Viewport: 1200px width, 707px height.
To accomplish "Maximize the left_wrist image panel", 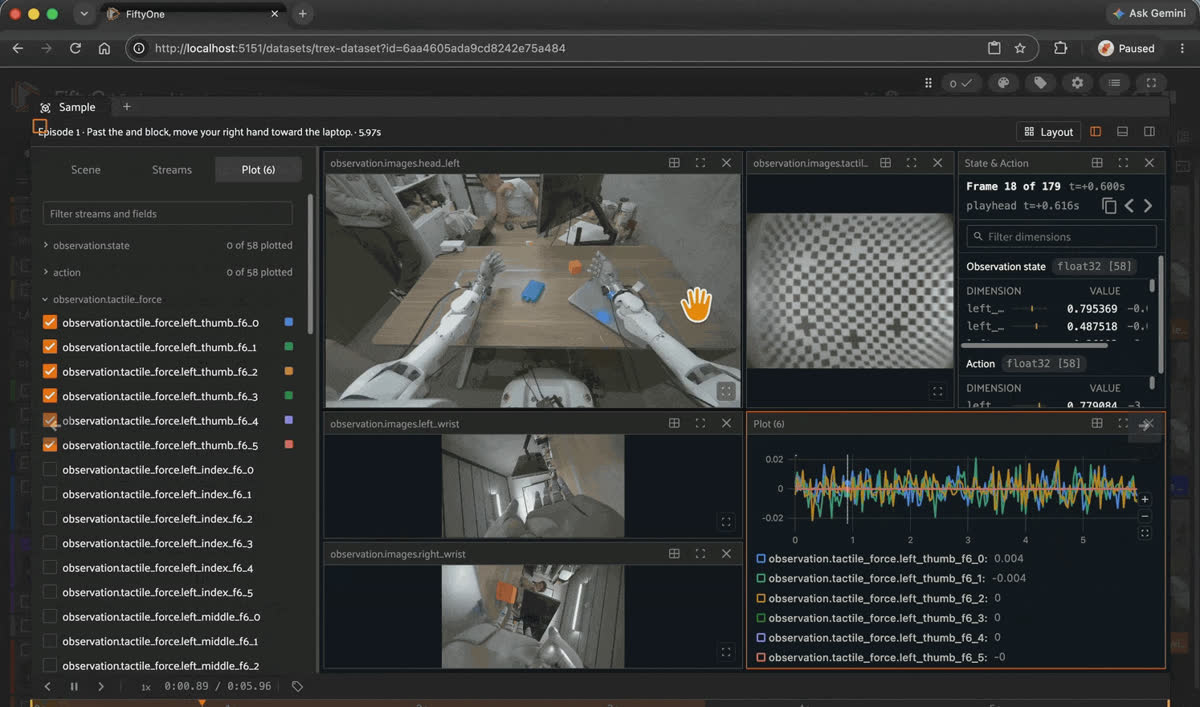I will pos(700,423).
